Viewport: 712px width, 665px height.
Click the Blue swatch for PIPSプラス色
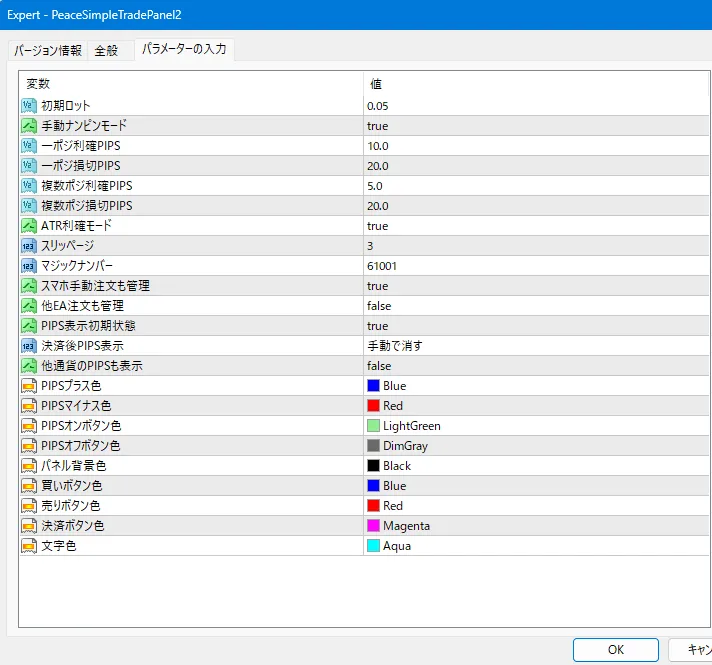pyautogui.click(x=373, y=386)
